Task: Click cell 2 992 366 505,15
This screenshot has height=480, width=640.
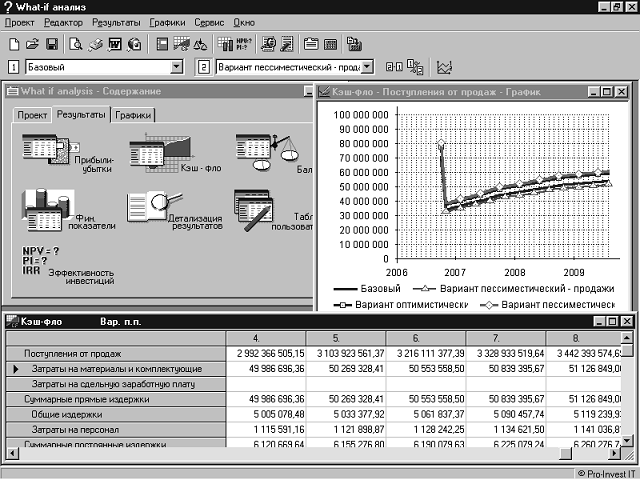Action: (266, 354)
